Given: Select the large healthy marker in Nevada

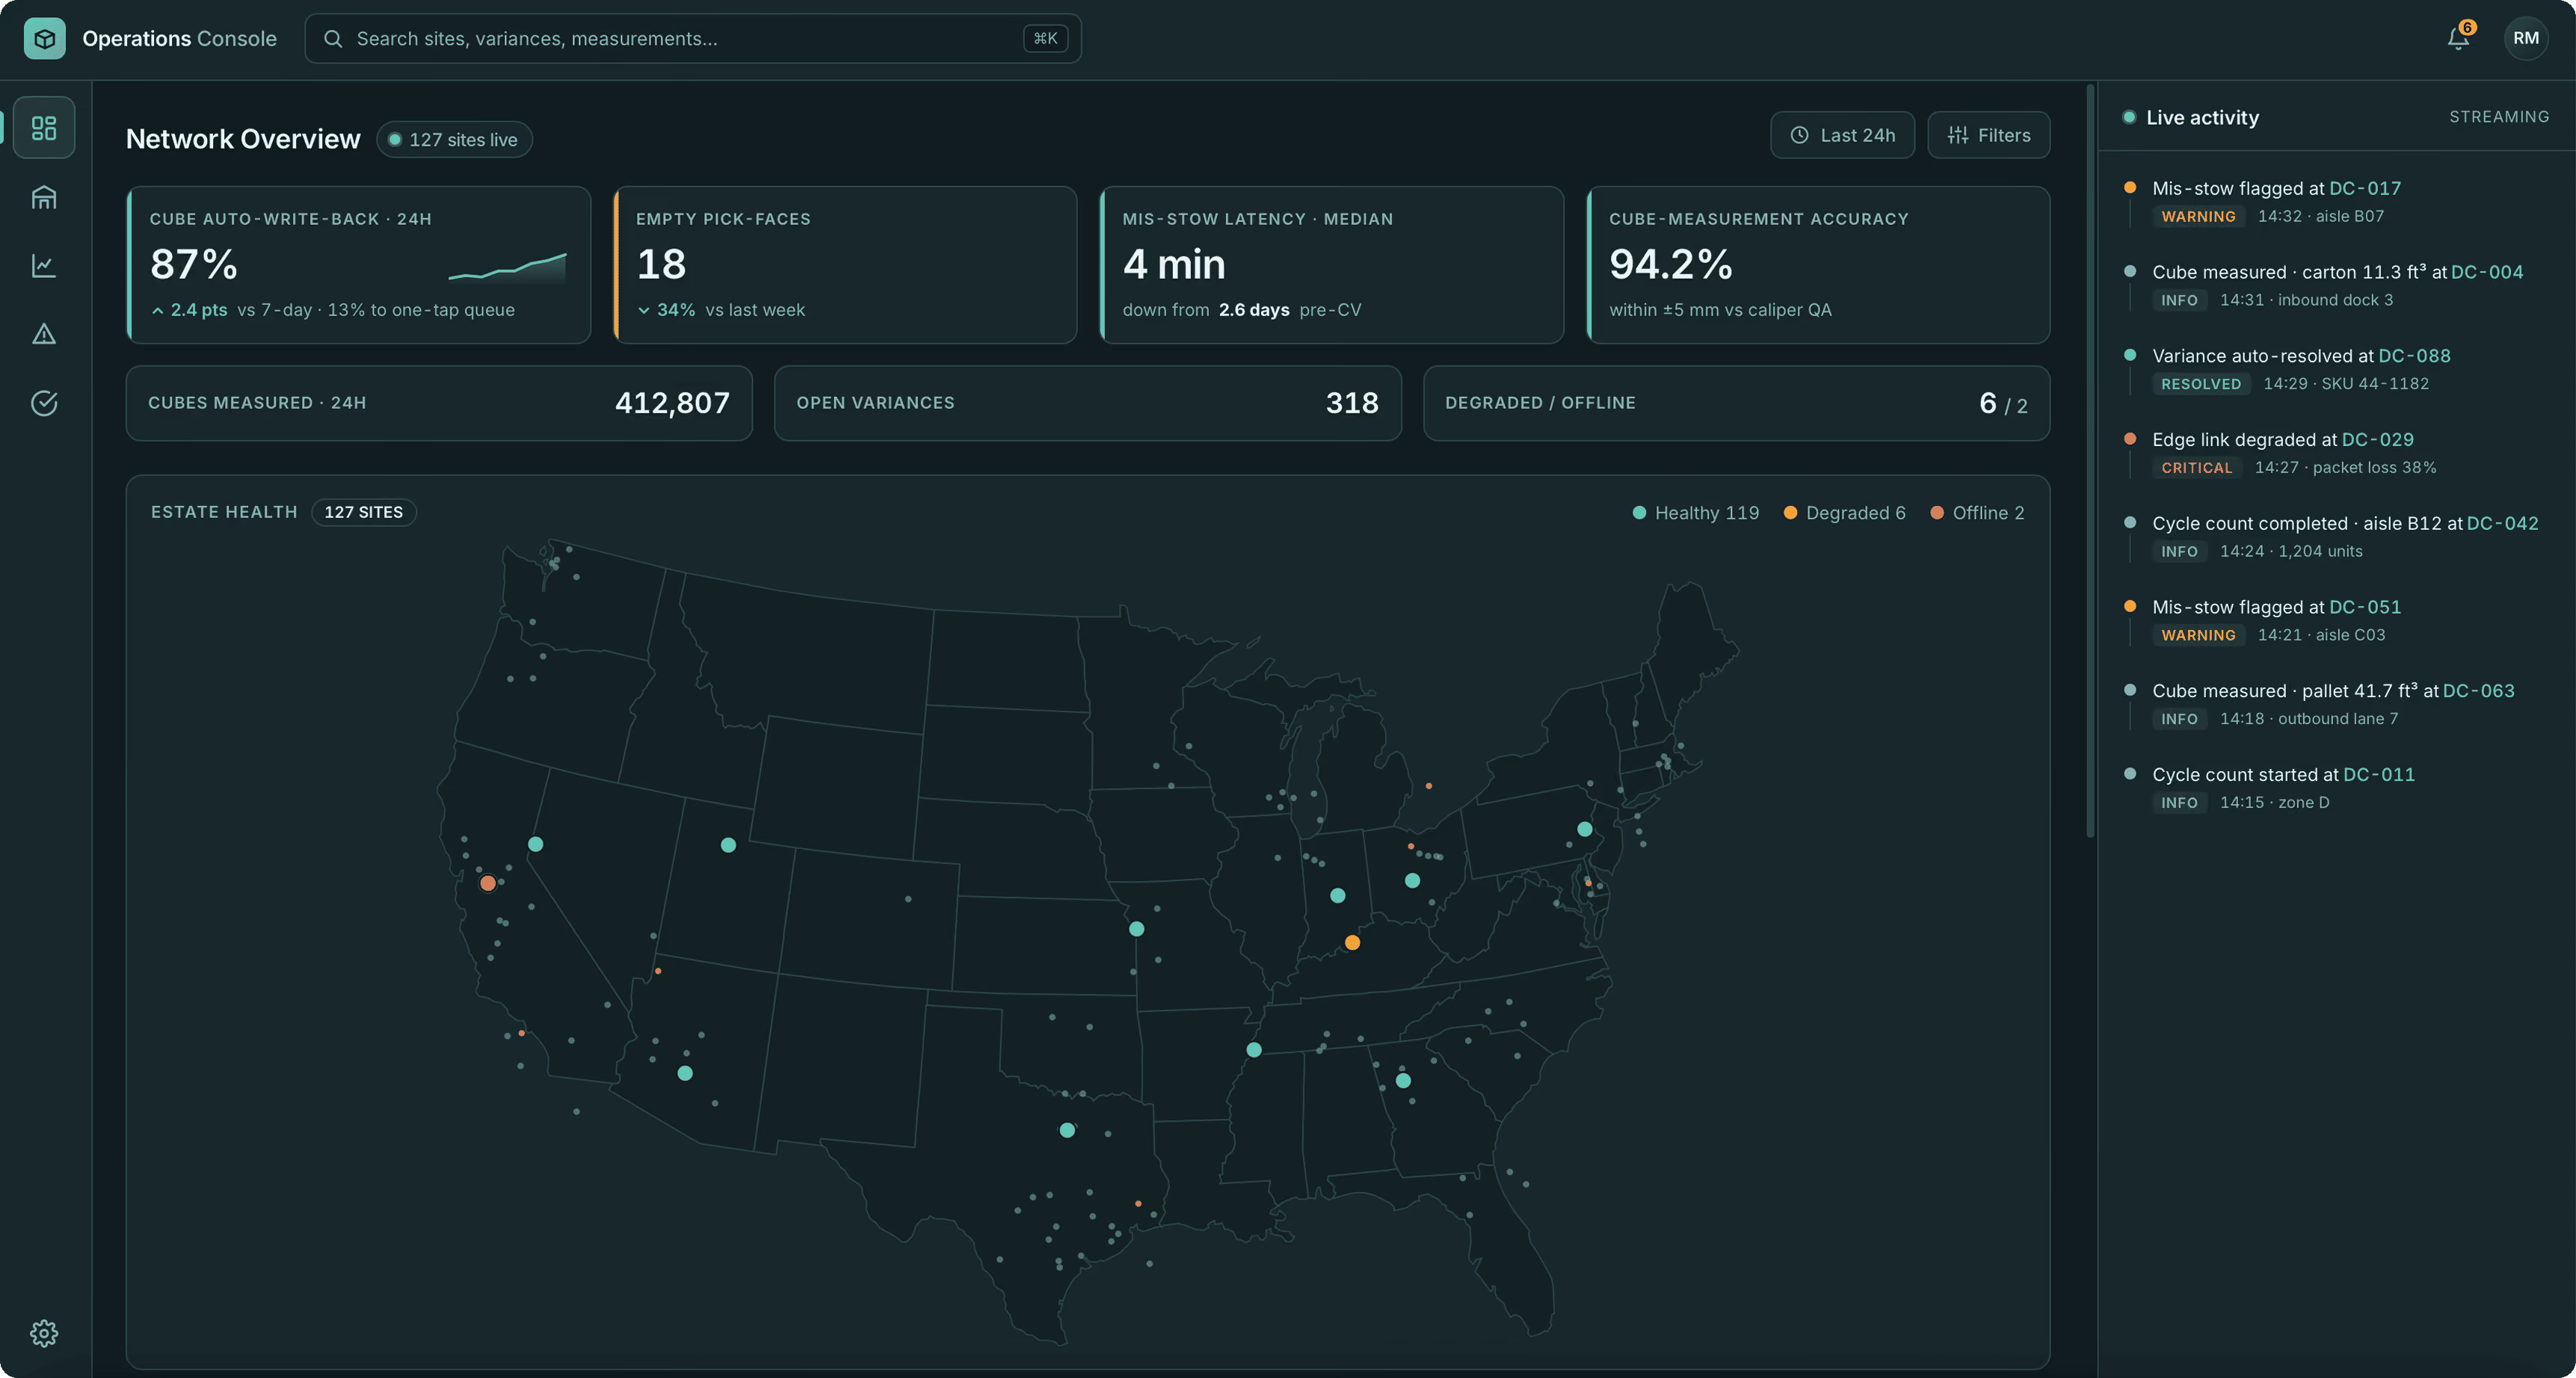Looking at the screenshot, I should click(535, 844).
